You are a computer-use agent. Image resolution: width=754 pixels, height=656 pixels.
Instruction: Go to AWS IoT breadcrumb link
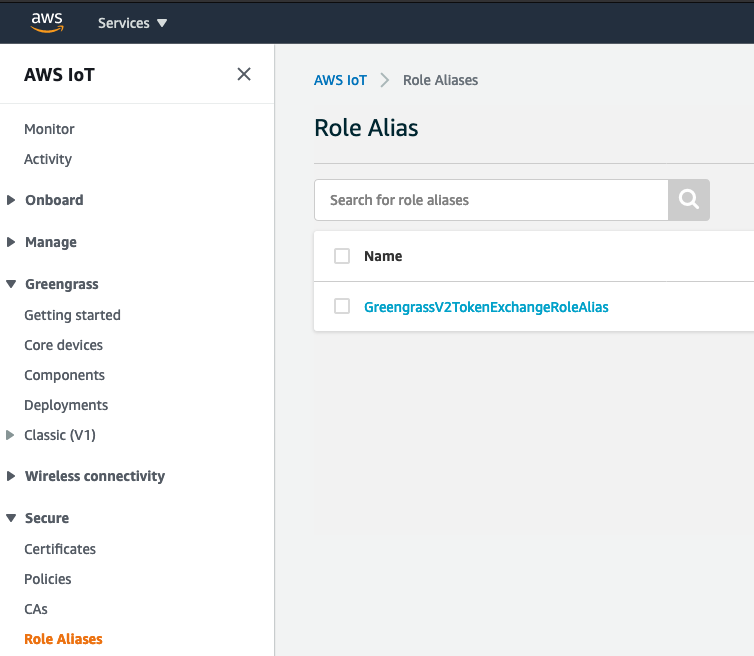point(340,80)
